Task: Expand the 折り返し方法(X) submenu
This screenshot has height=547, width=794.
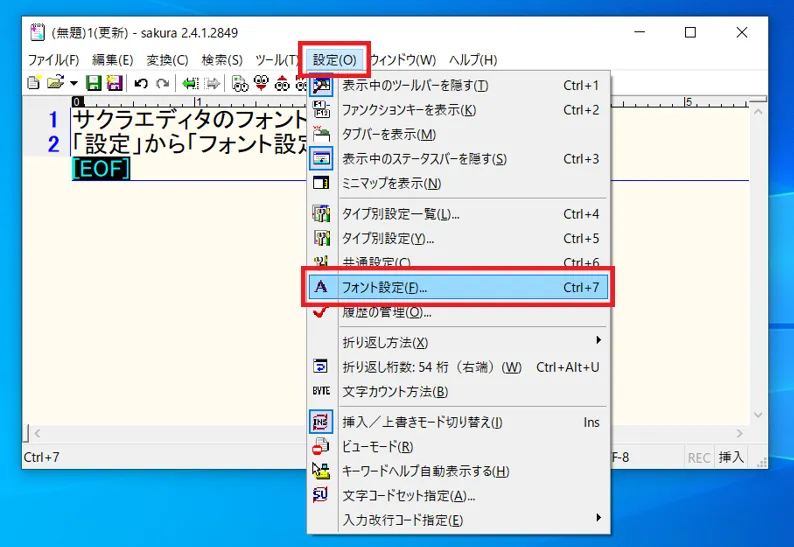Action: click(458, 342)
